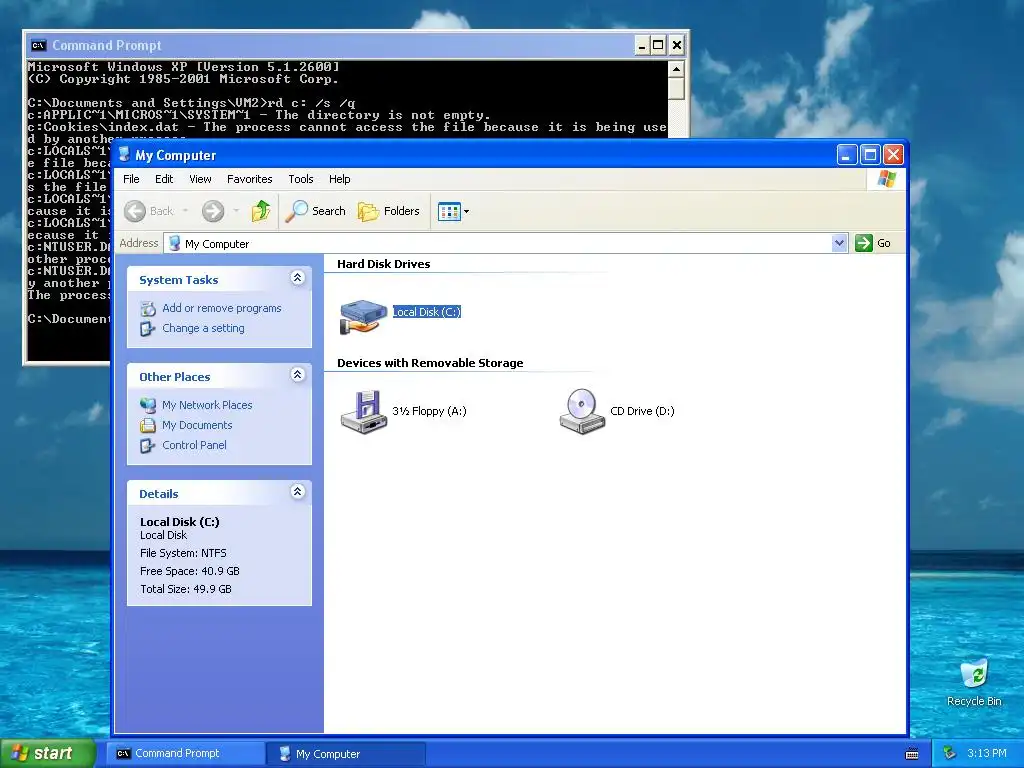Click the Forward arrow toolbar button
The width and height of the screenshot is (1024, 768).
[213, 211]
